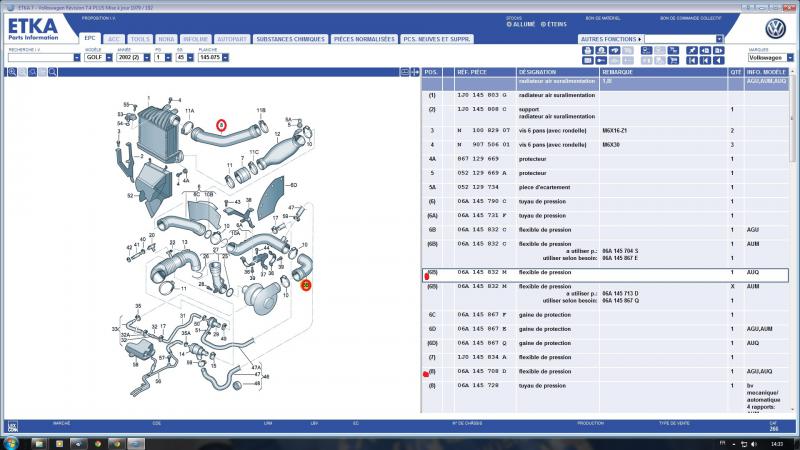The width and height of the screenshot is (800, 450).
Task: Open the AUTRES FONCTIONS menu
Action: [x=611, y=39]
